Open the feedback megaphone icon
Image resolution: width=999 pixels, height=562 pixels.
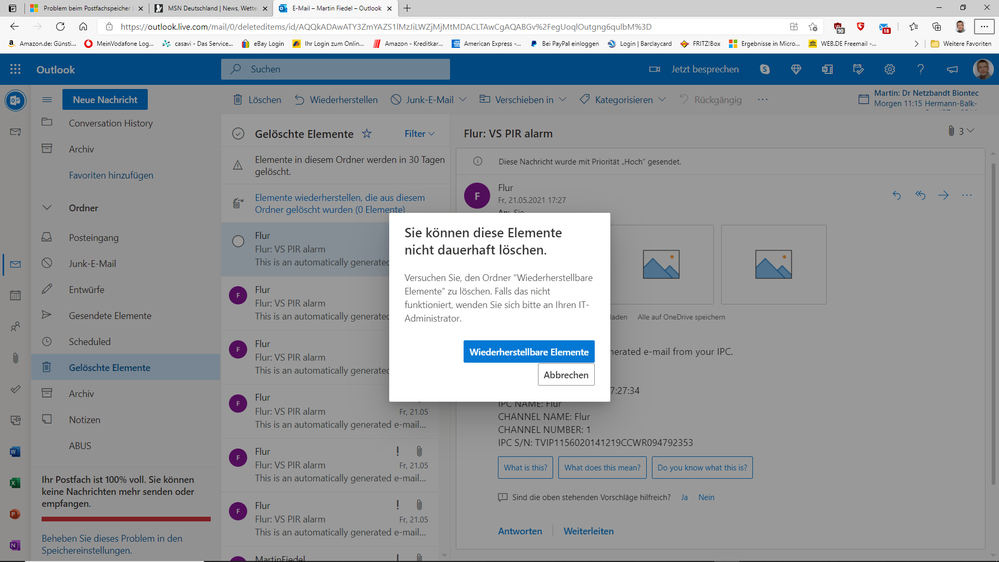[952, 69]
